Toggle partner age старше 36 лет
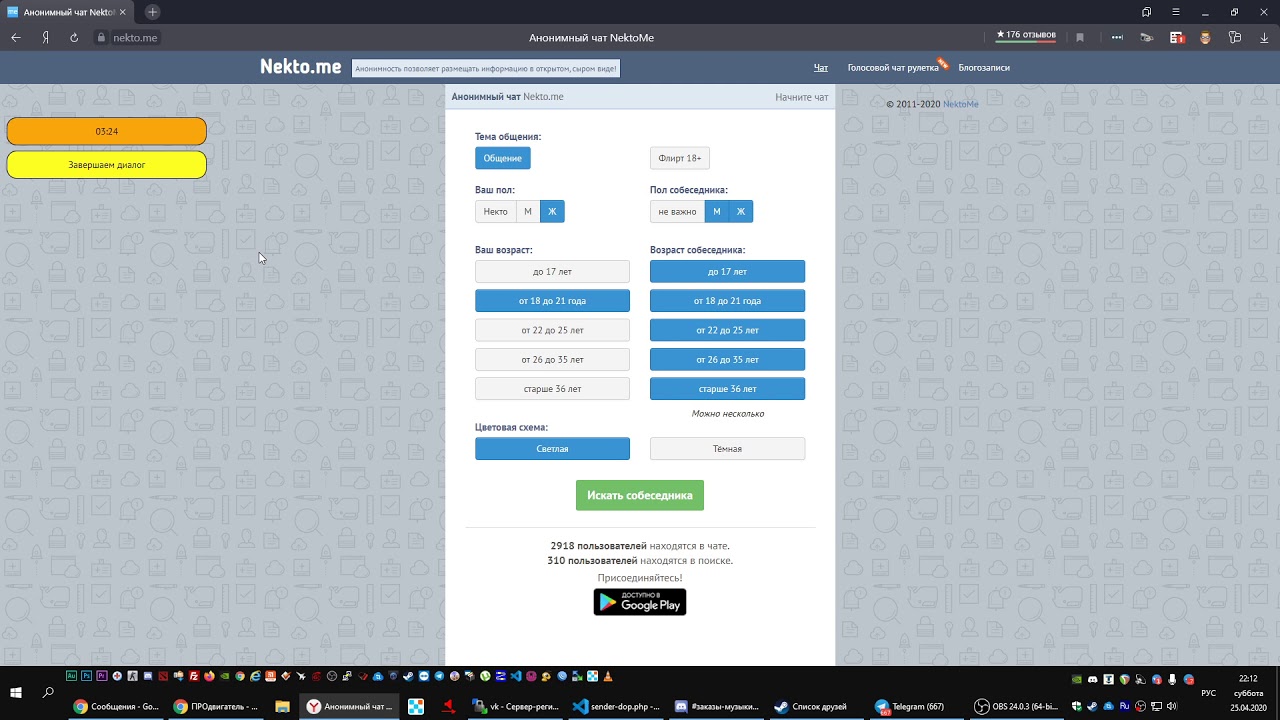Viewport: 1280px width, 720px height. pyautogui.click(x=727, y=388)
